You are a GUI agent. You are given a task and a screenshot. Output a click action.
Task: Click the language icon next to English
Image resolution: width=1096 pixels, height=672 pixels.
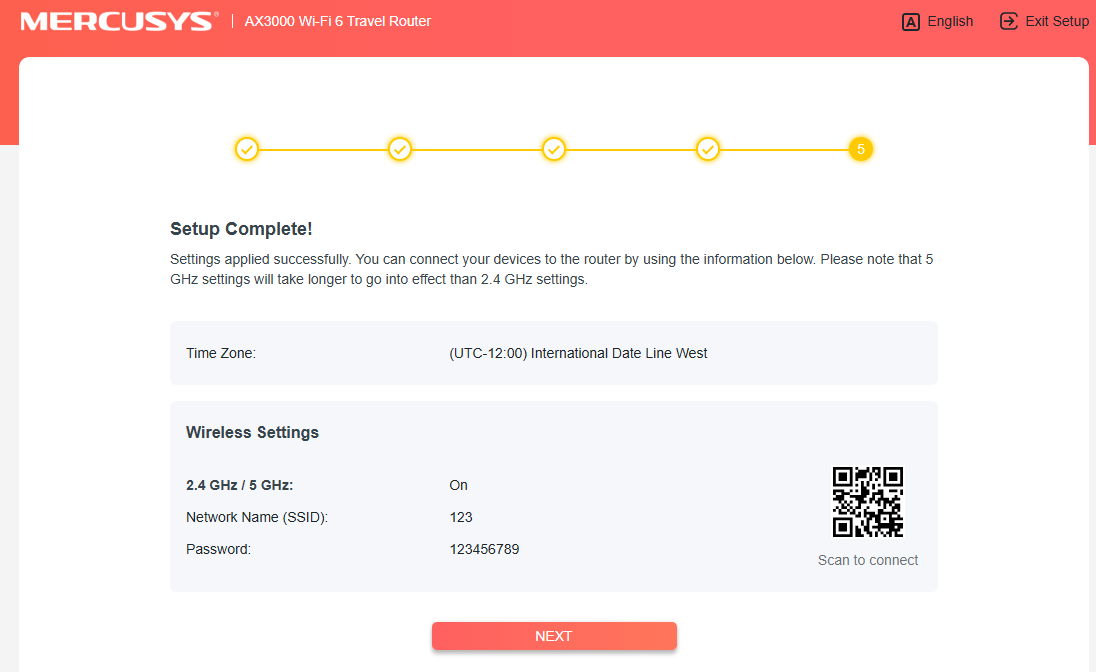pyautogui.click(x=910, y=22)
